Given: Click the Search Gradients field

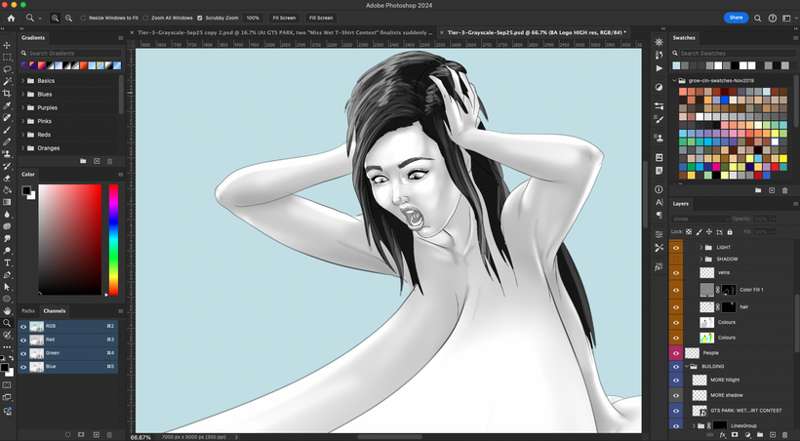Looking at the screenshot, I should click(x=69, y=53).
